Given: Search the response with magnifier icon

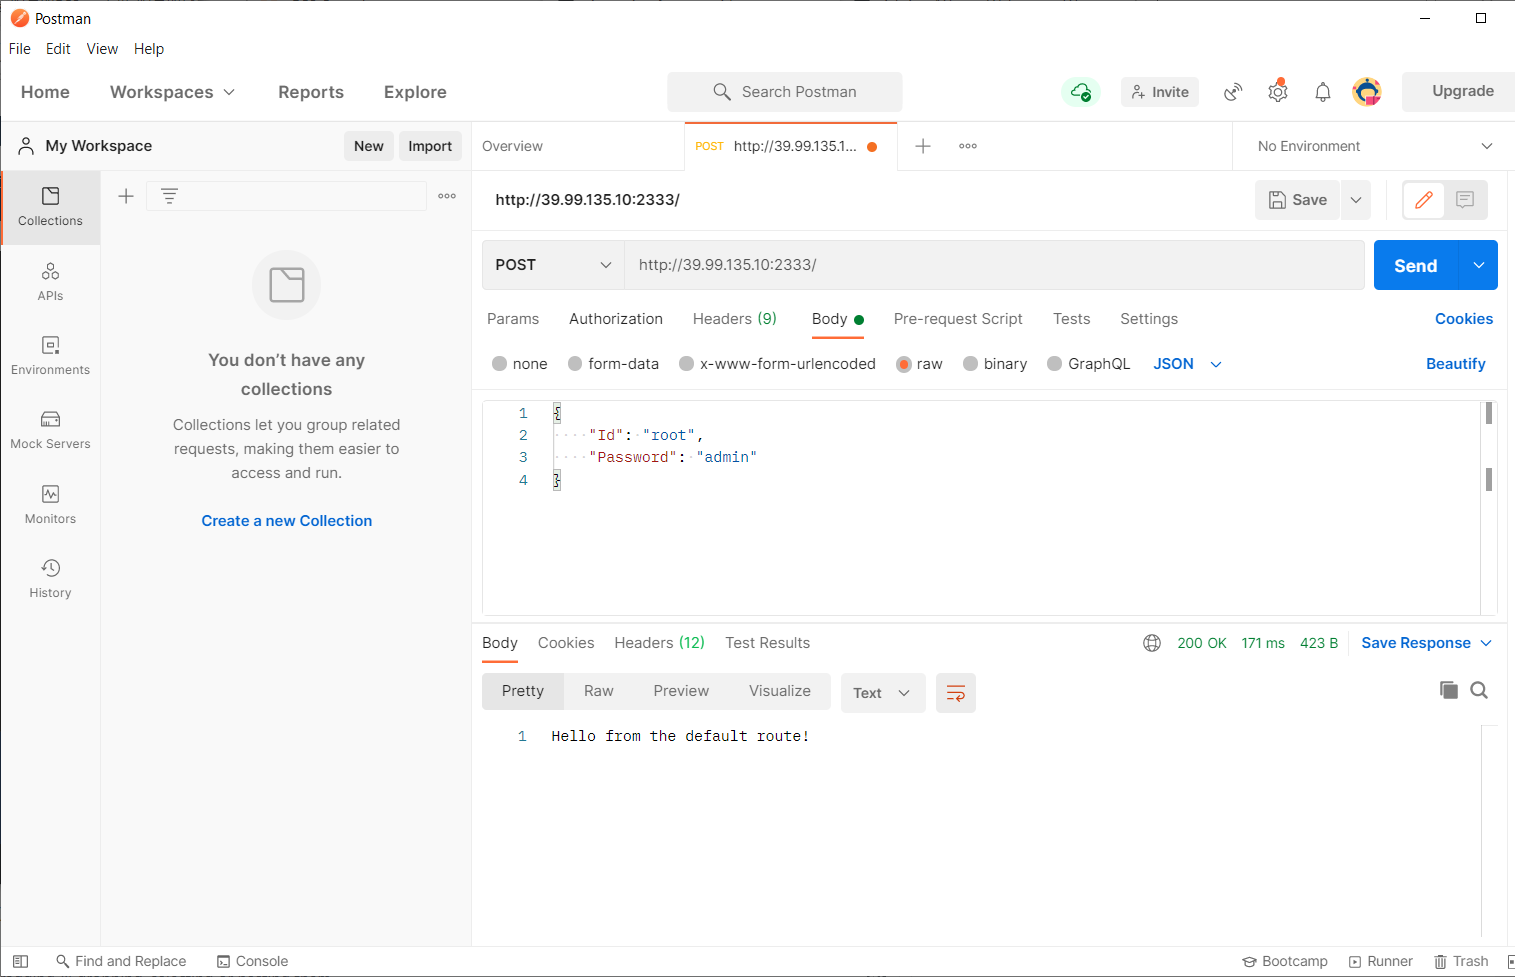Looking at the screenshot, I should 1479,690.
